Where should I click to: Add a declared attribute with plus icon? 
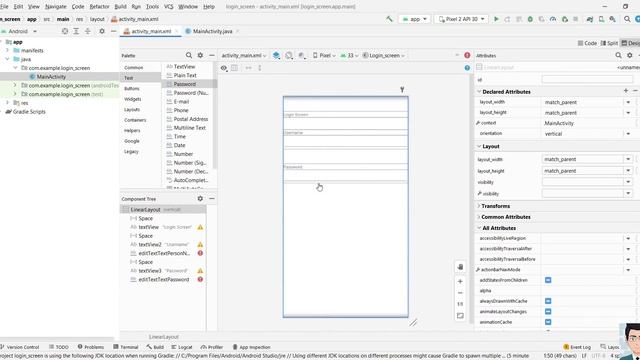626,91
